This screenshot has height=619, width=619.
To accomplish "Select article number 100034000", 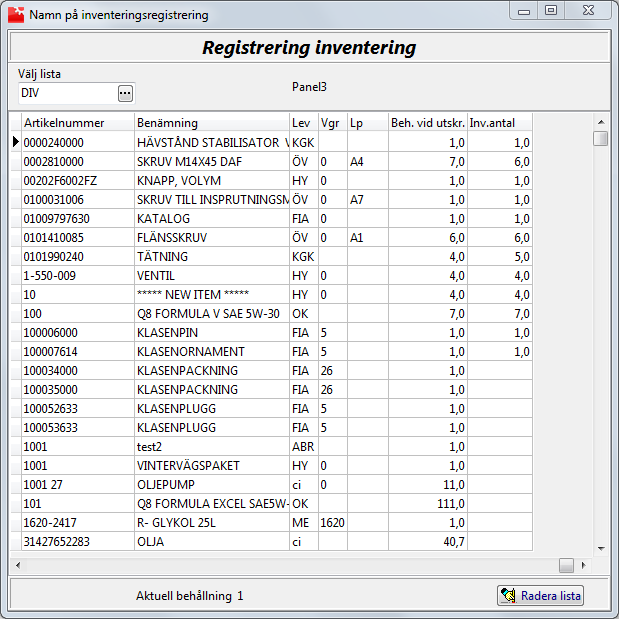I will [x=78, y=370].
